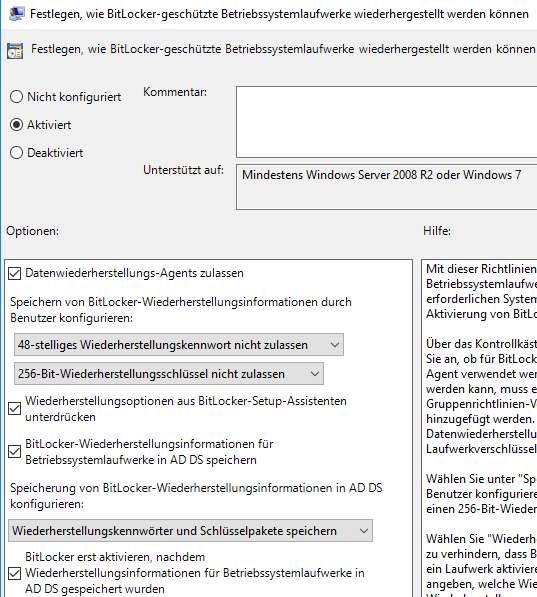Toggle 'Datenwiederherstellungs-Agents zulassen' checkbox

[14, 273]
